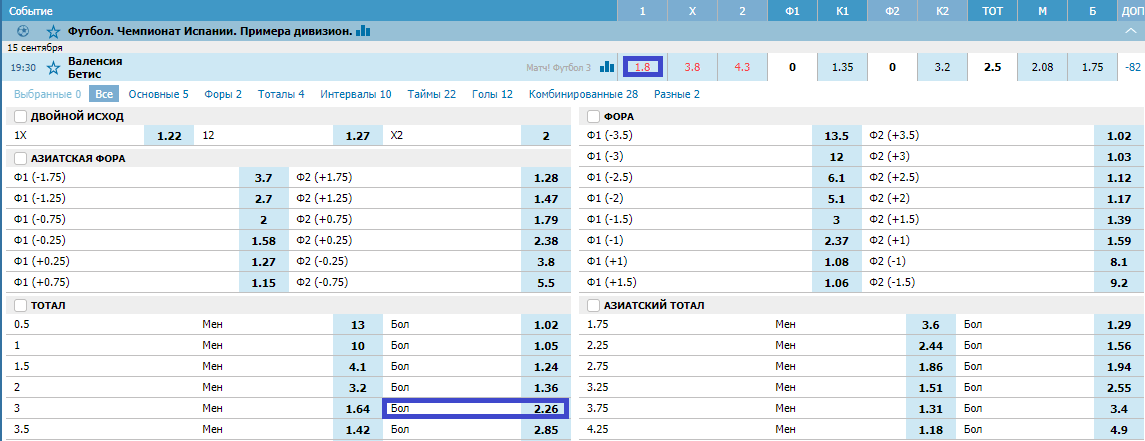Switch to the Интервалы 10 tab
This screenshot has height=441, width=1145.
[x=356, y=94]
